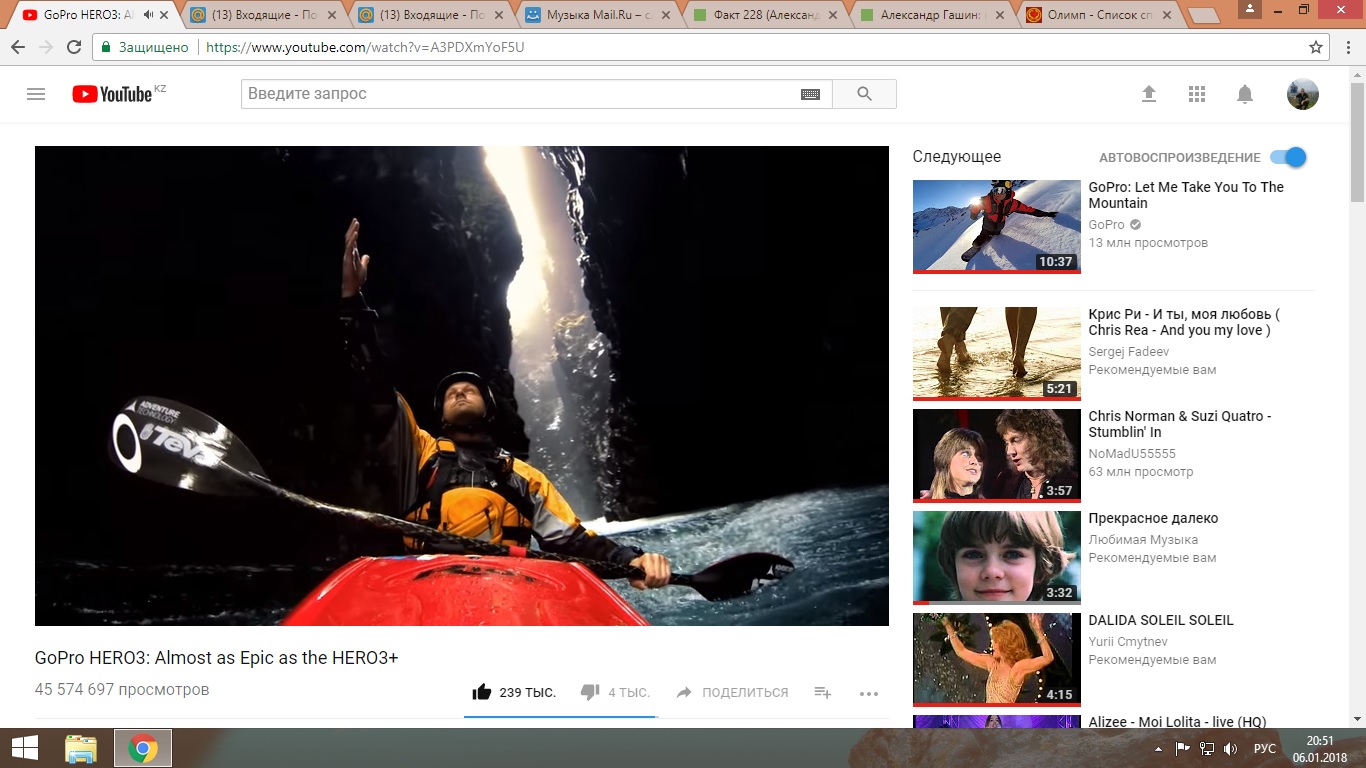Image resolution: width=1366 pixels, height=768 pixels.
Task: Open the Windows Start button
Action: coord(24,748)
